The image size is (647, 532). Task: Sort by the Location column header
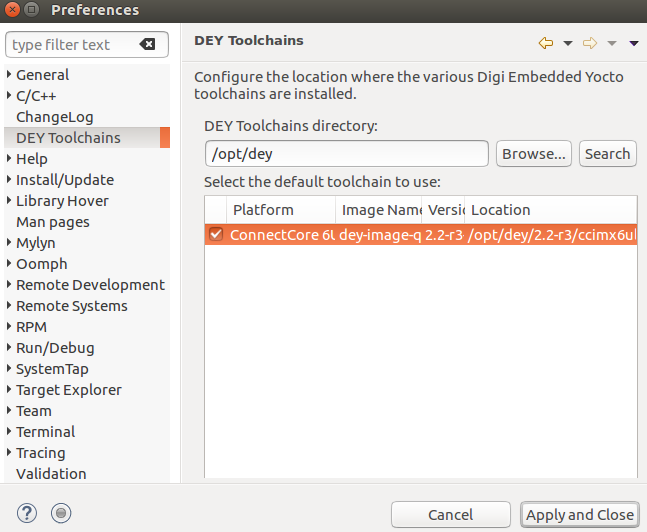coord(551,210)
